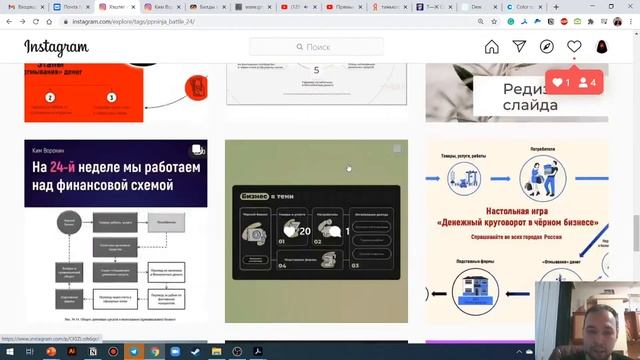Switch to the second Instagram tab

click(x=162, y=7)
